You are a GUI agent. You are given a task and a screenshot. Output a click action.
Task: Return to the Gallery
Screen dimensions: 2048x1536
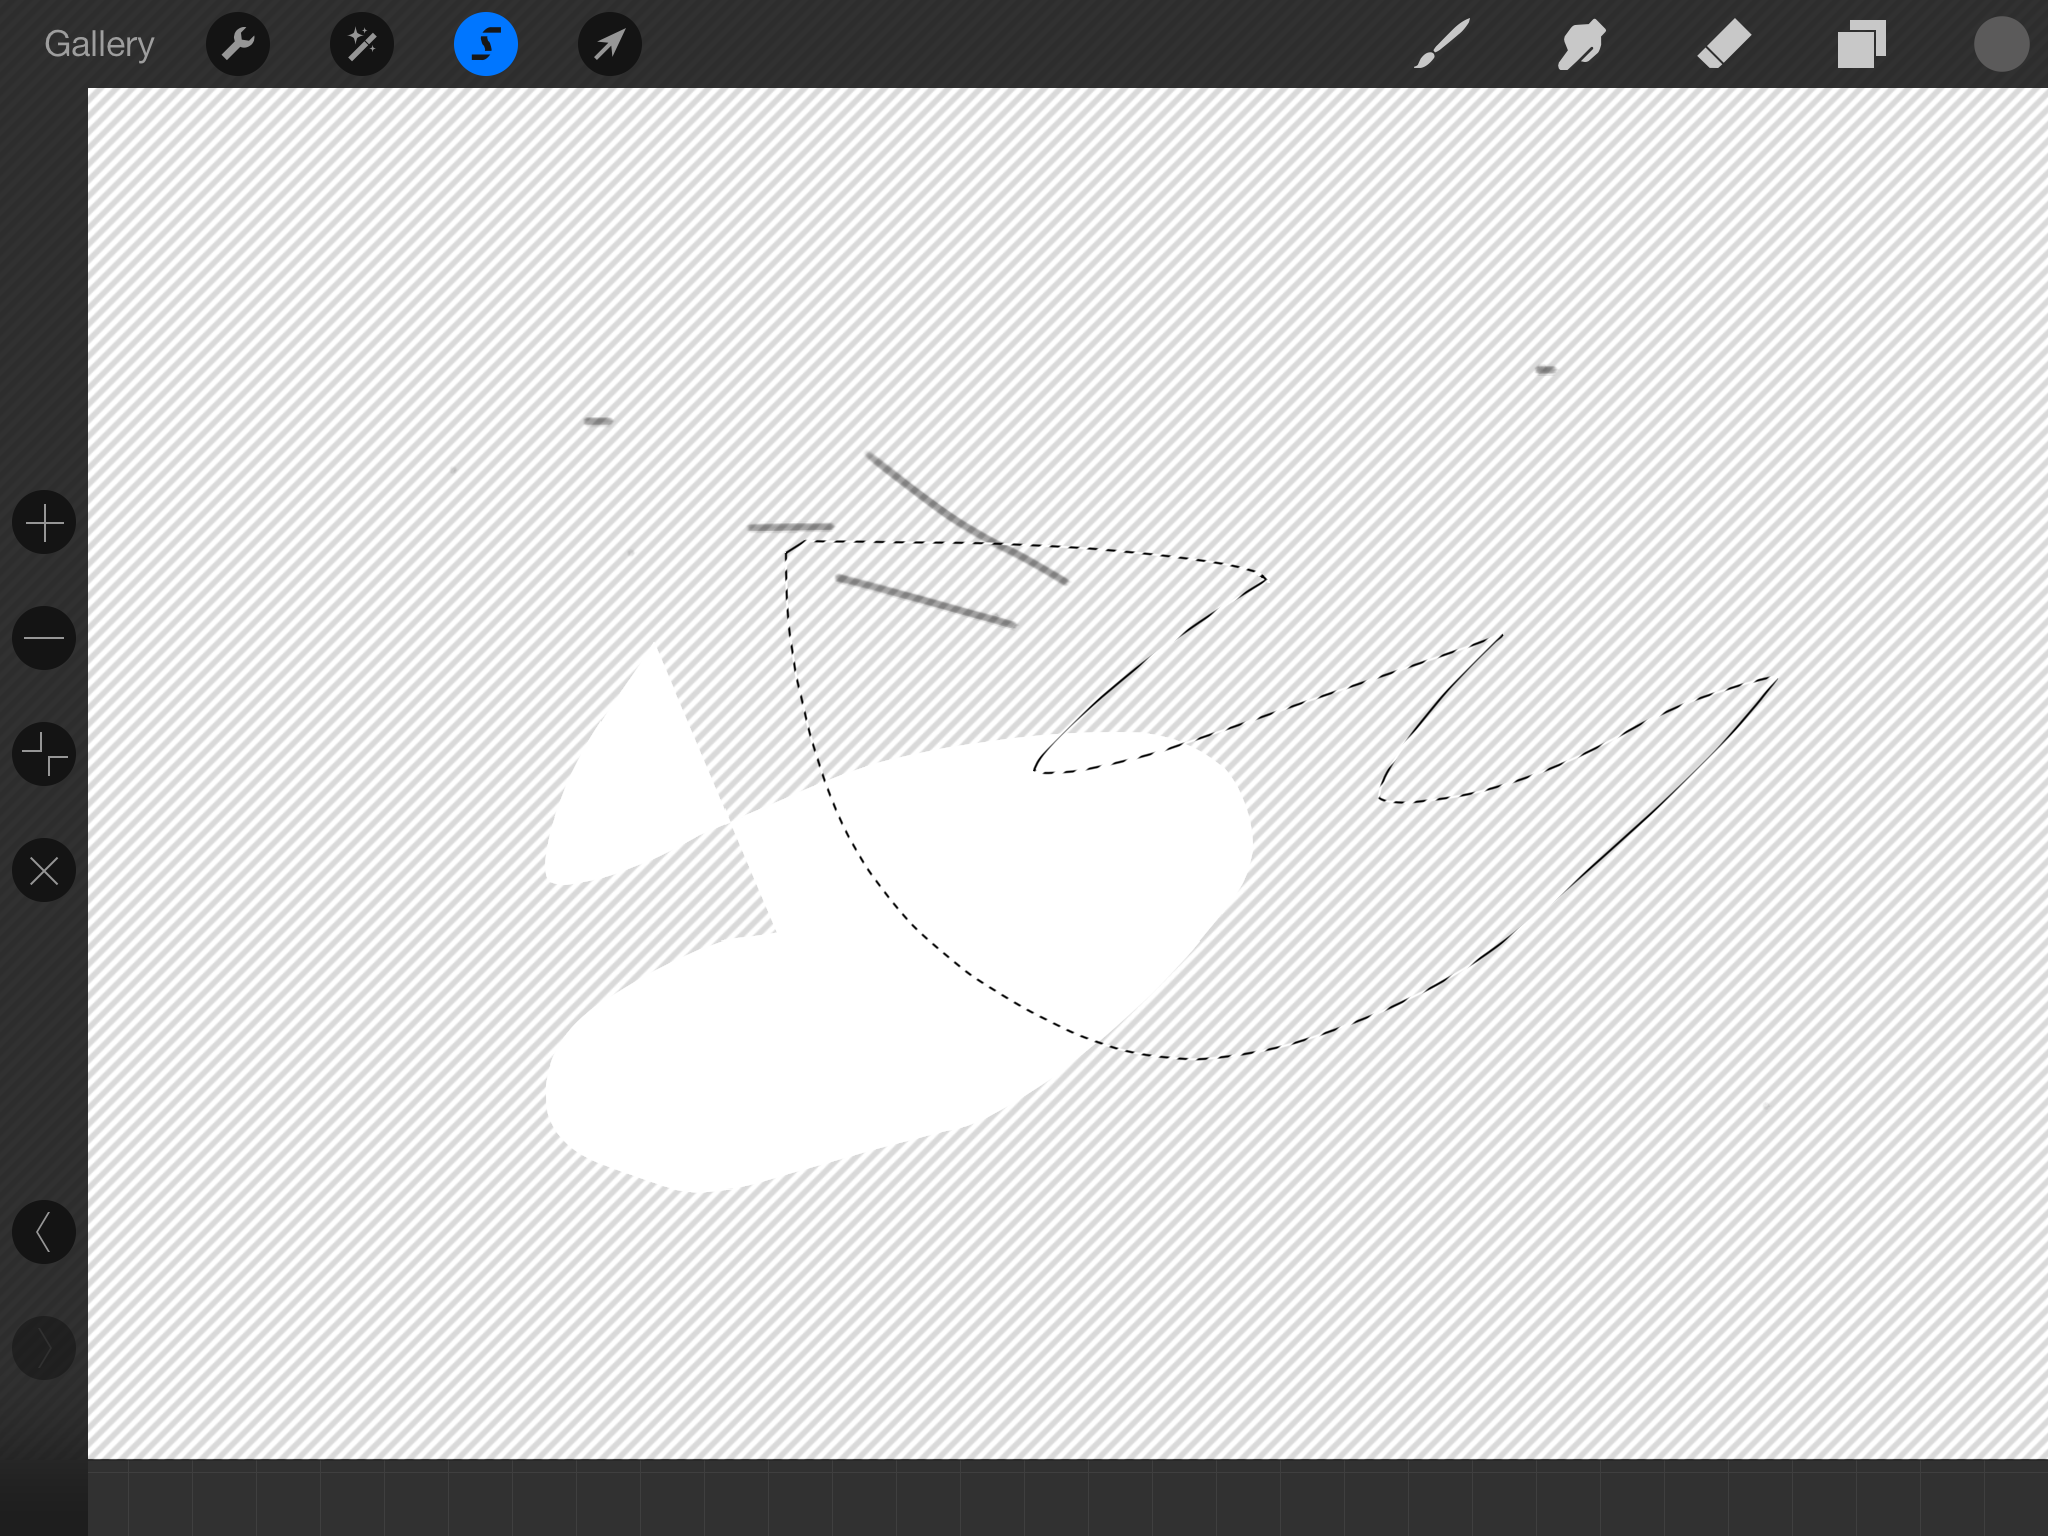(99, 44)
